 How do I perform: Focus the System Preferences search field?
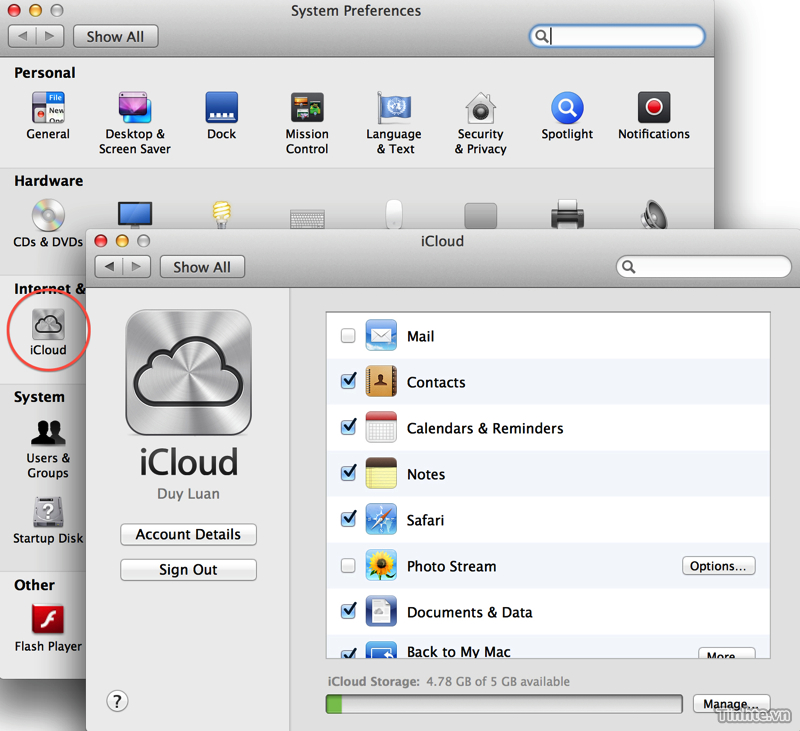click(x=617, y=36)
